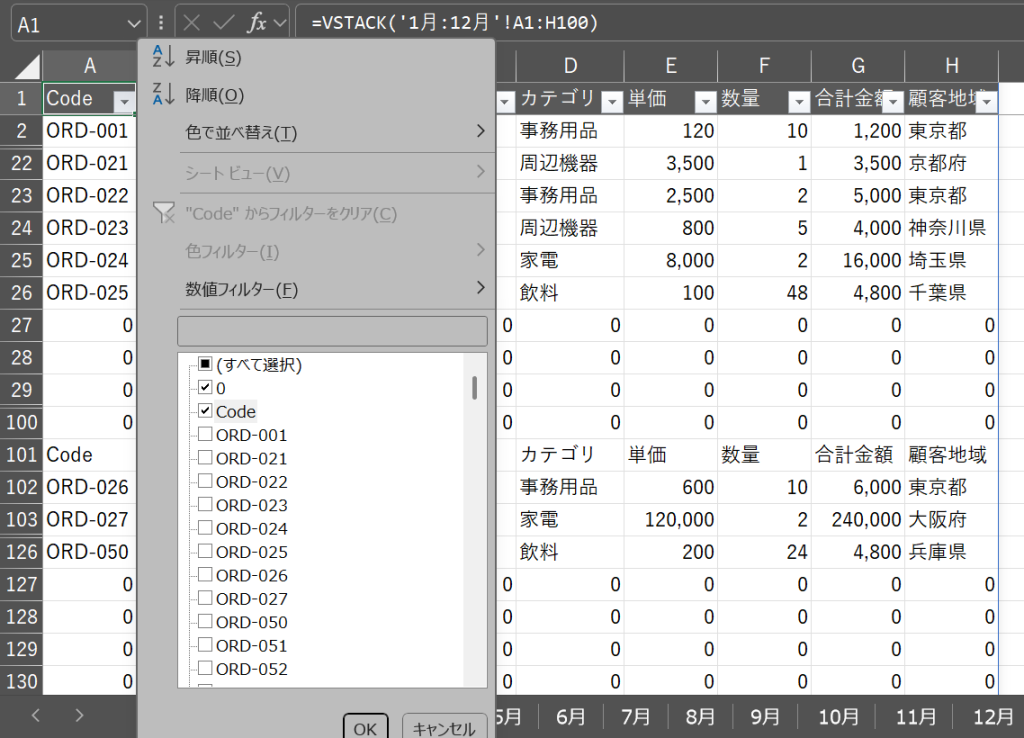1024x738 pixels.
Task: Click the sort descending (降順) icon
Action: pyautogui.click(x=163, y=95)
